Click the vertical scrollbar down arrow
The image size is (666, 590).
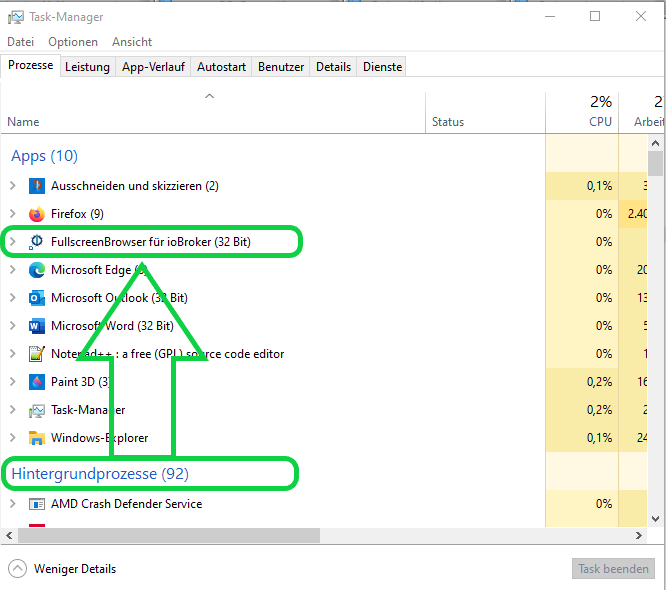pos(655,519)
